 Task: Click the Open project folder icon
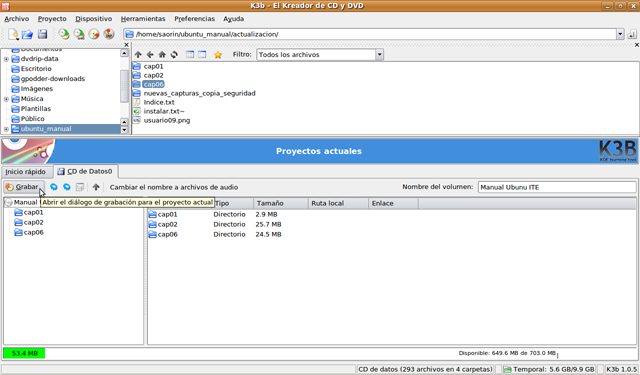[27, 34]
